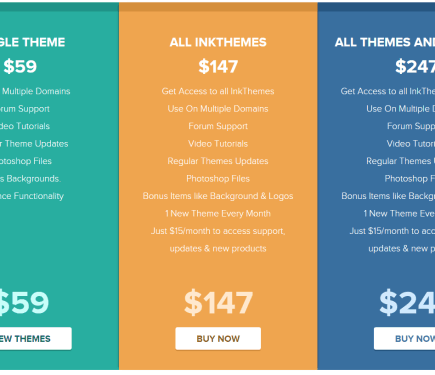Screen dimensions: 435x375
Task: Click the orange BUY NOW button
Action: click(x=218, y=339)
